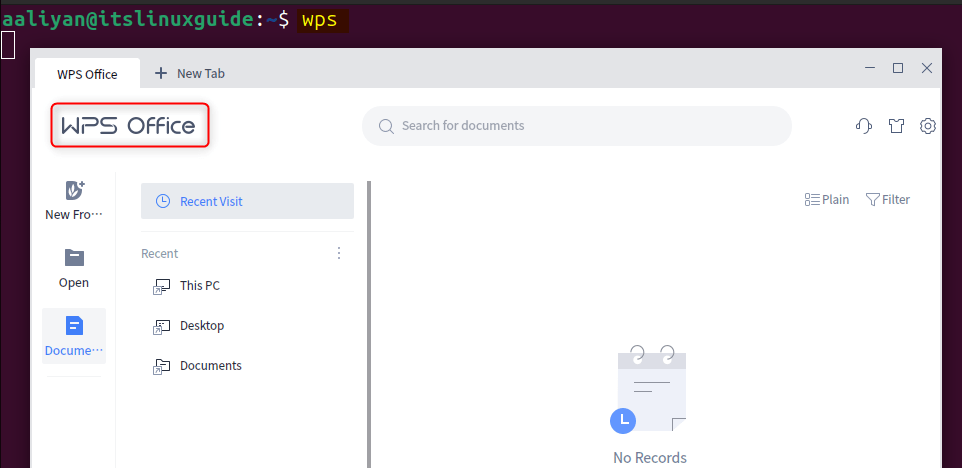The height and width of the screenshot is (468, 962).
Task: Open the settings gear icon
Action: click(928, 126)
